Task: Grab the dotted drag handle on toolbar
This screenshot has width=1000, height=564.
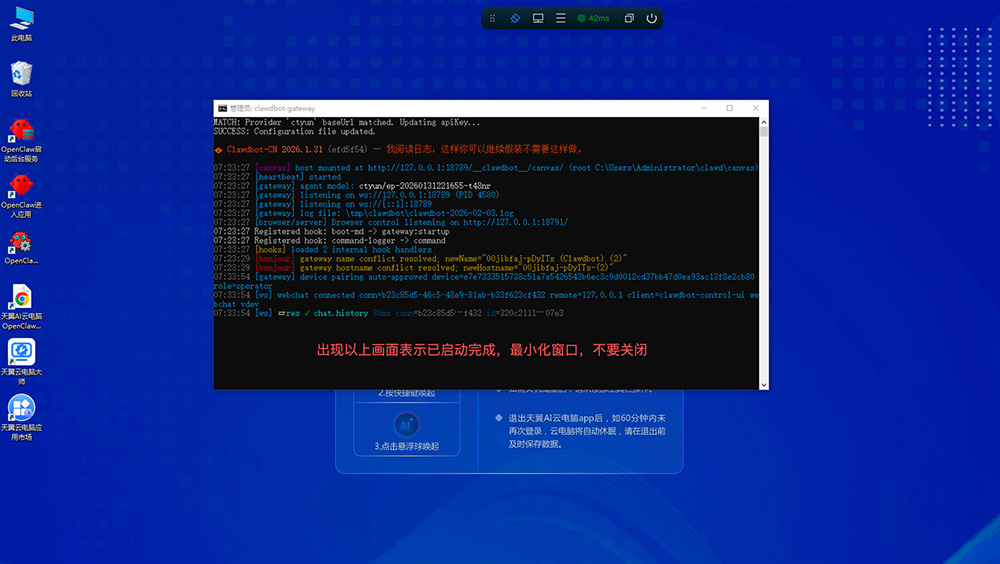Action: pos(494,18)
